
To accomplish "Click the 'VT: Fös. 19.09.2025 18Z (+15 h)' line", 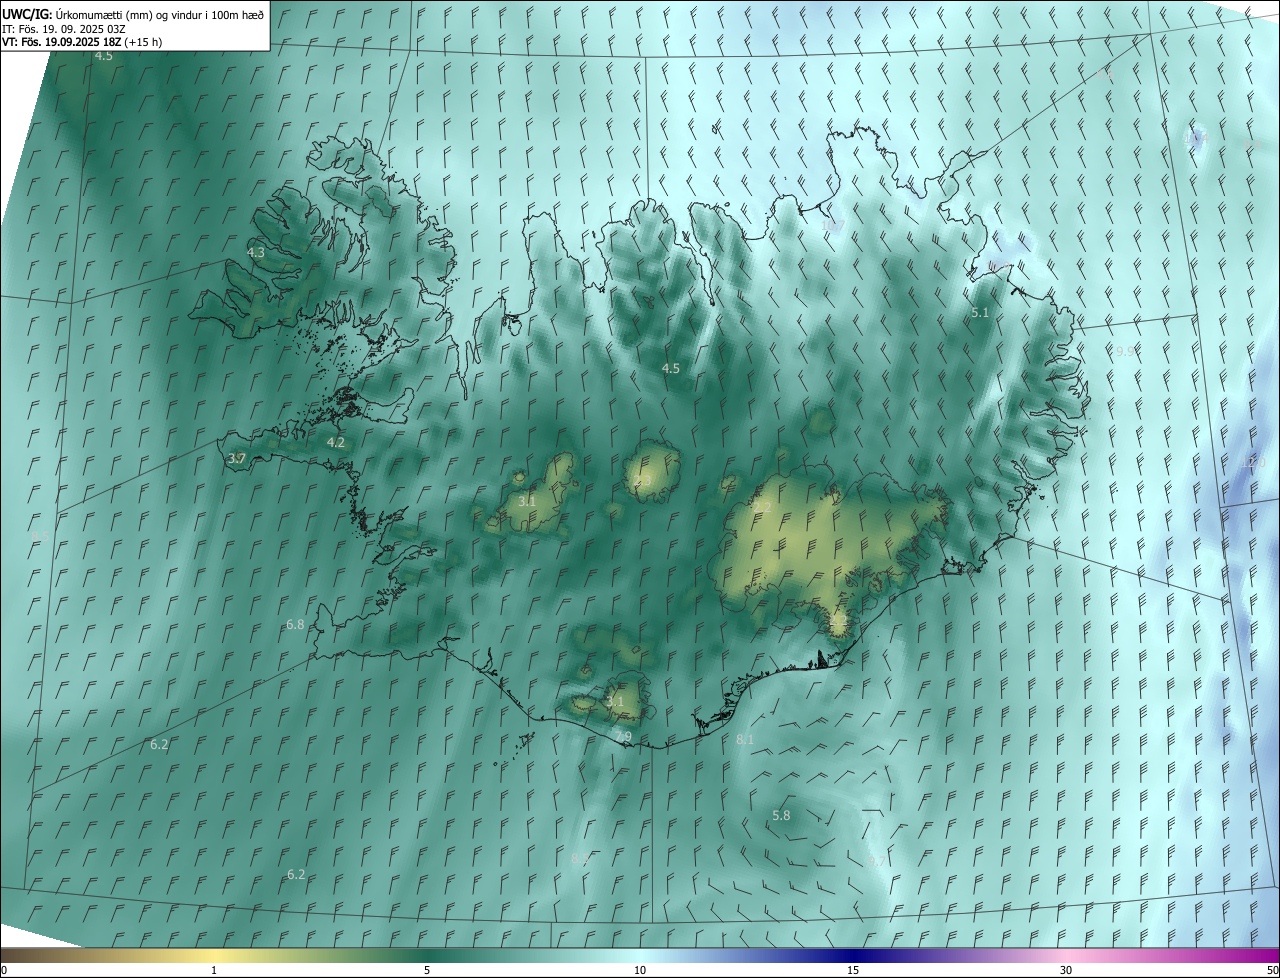I will [x=82, y=42].
